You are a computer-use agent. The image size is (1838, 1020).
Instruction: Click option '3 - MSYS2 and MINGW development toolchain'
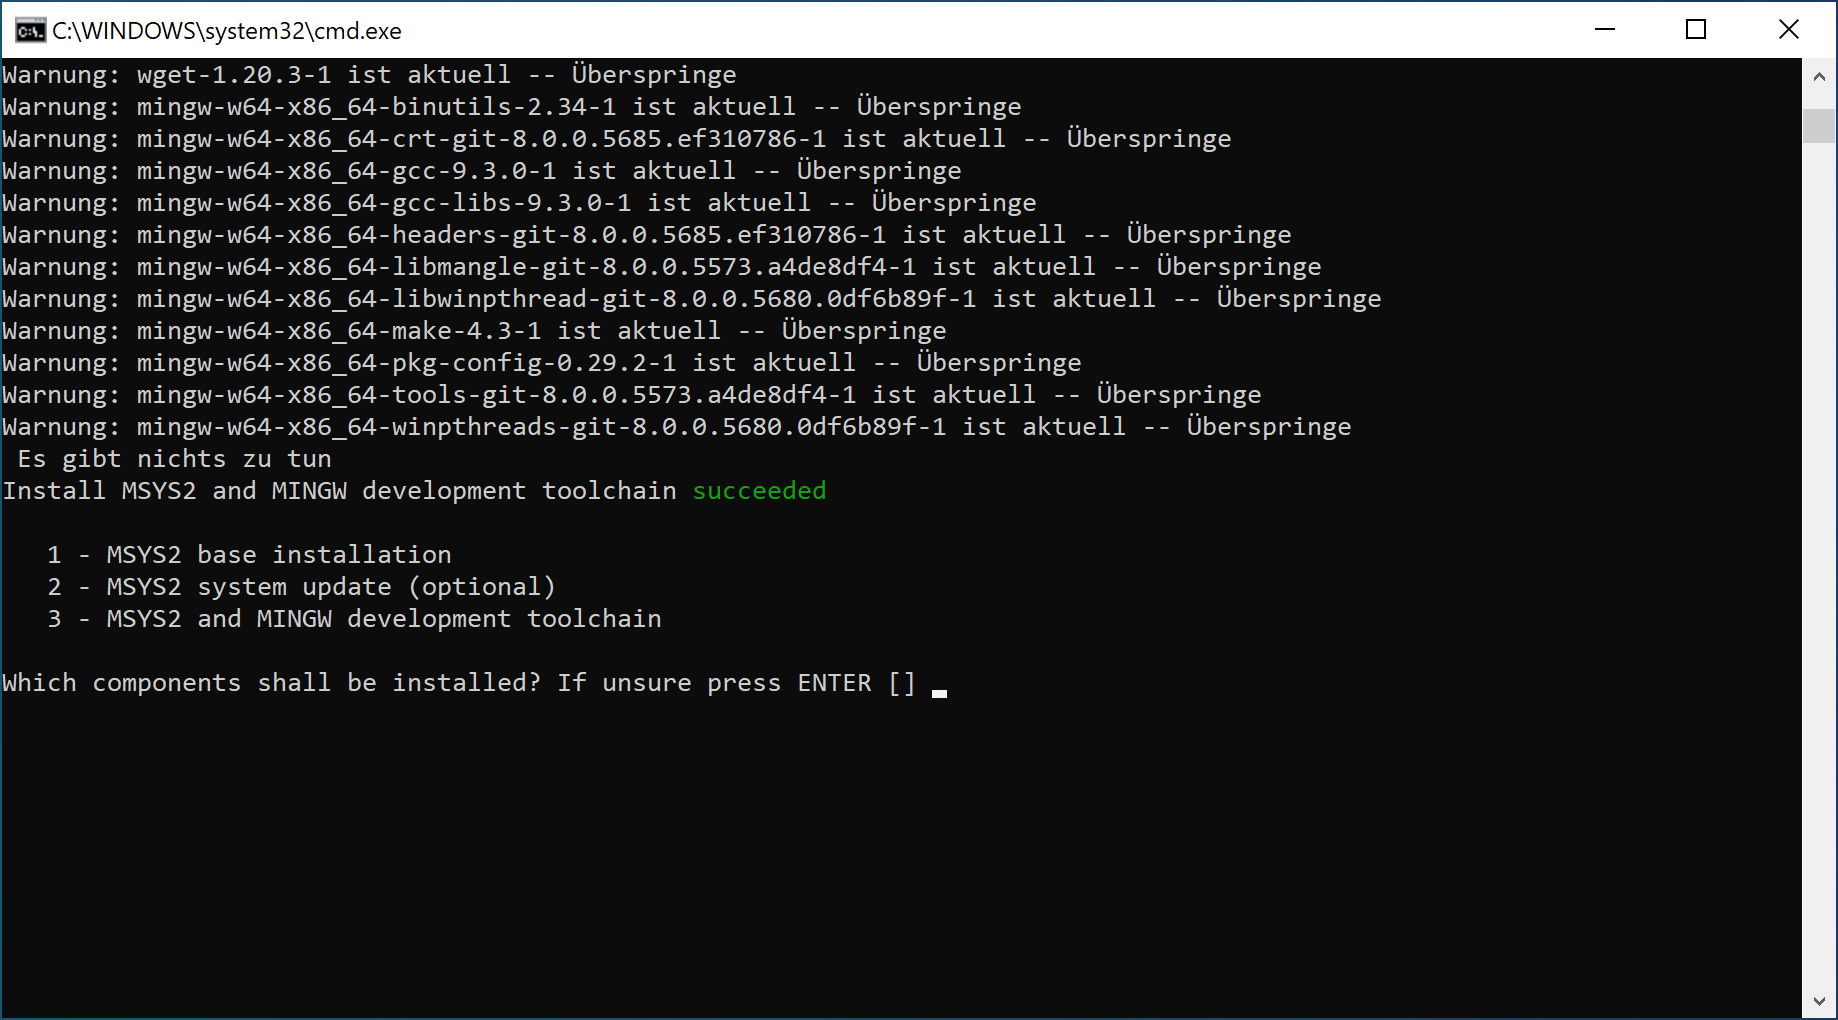click(x=353, y=618)
